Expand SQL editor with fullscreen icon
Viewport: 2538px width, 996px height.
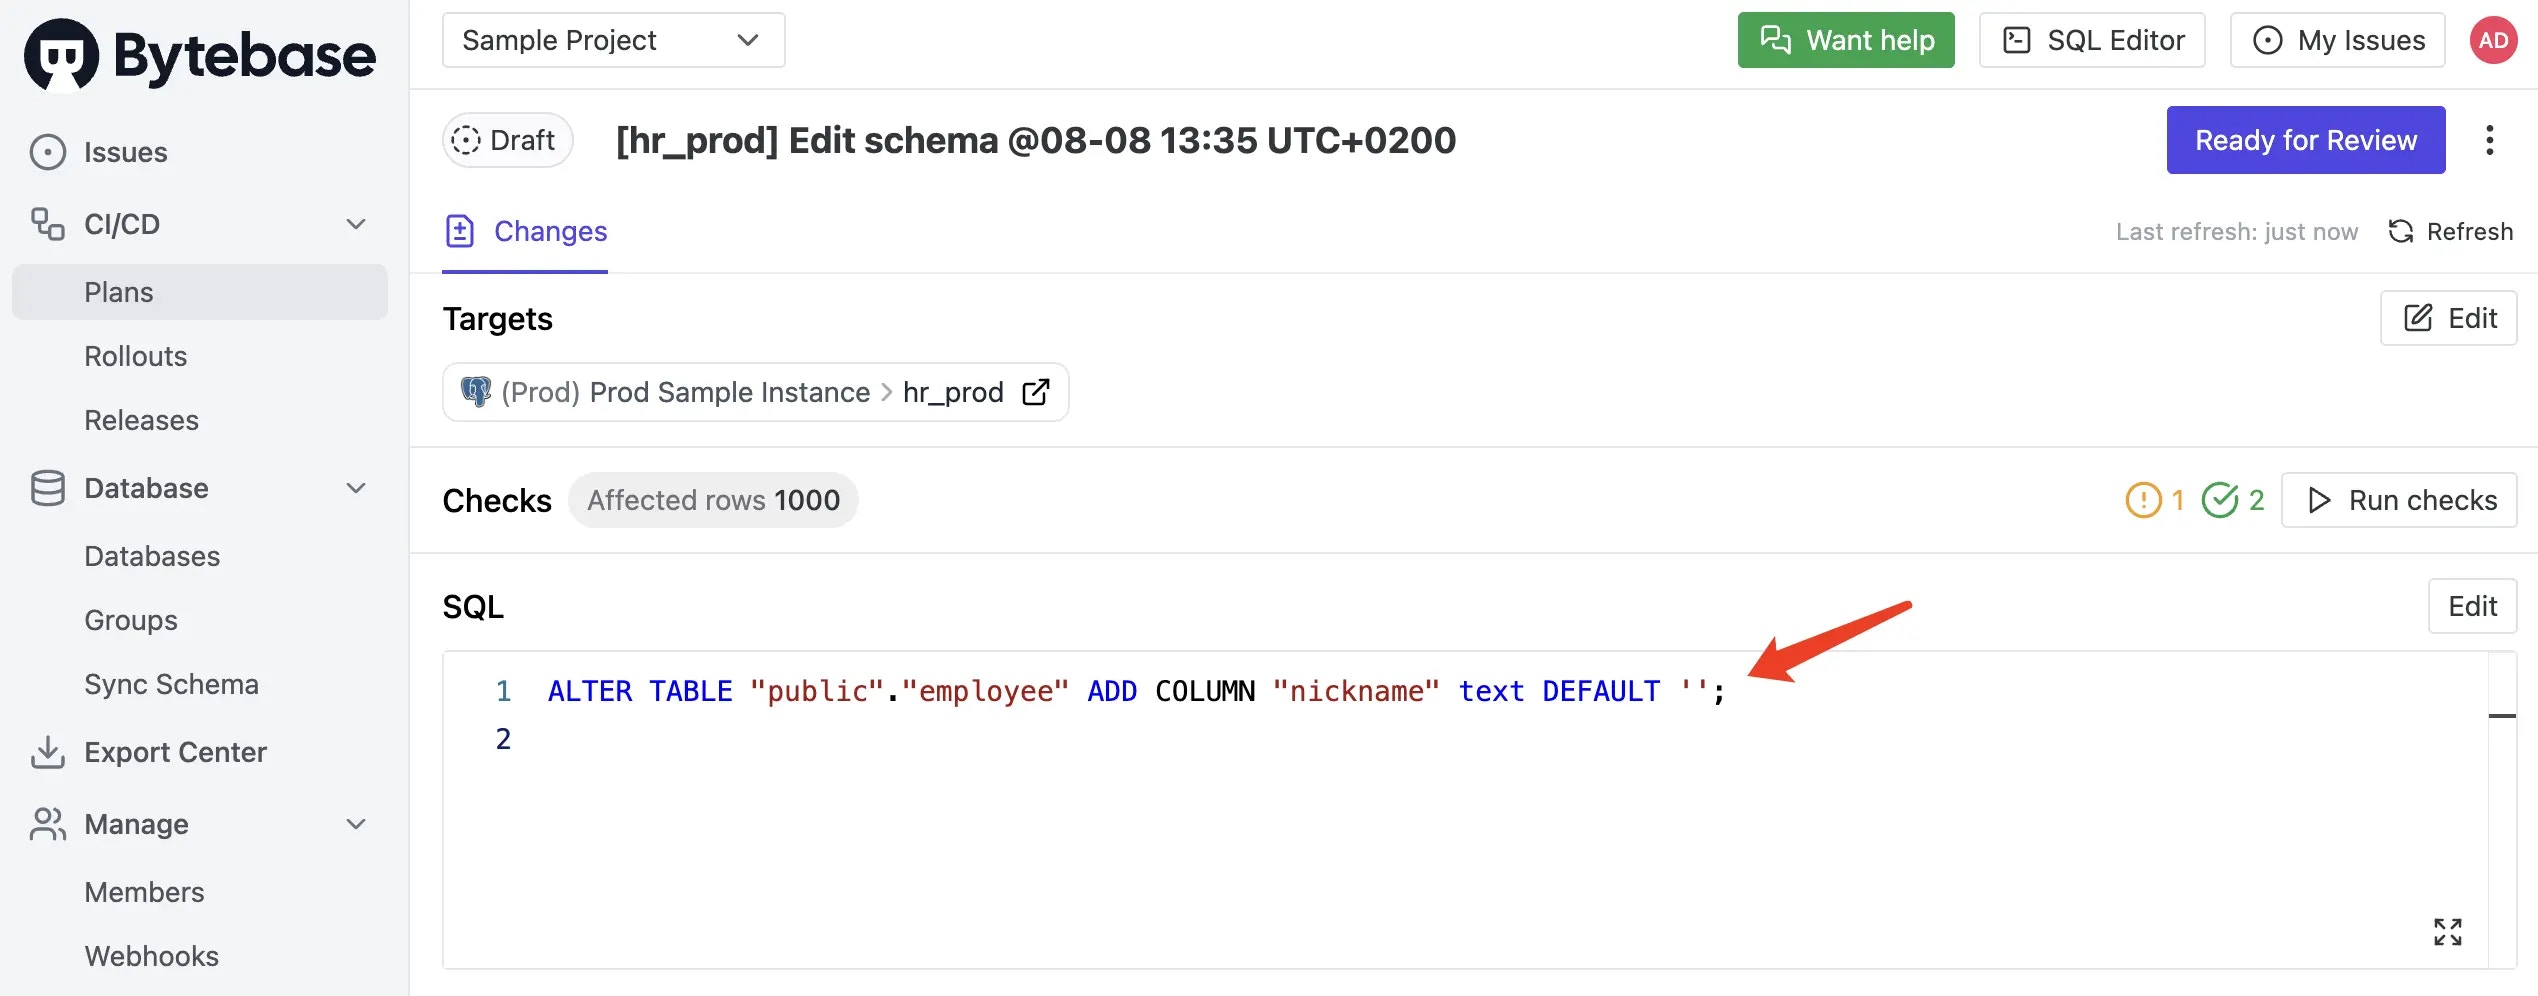[x=2447, y=932]
